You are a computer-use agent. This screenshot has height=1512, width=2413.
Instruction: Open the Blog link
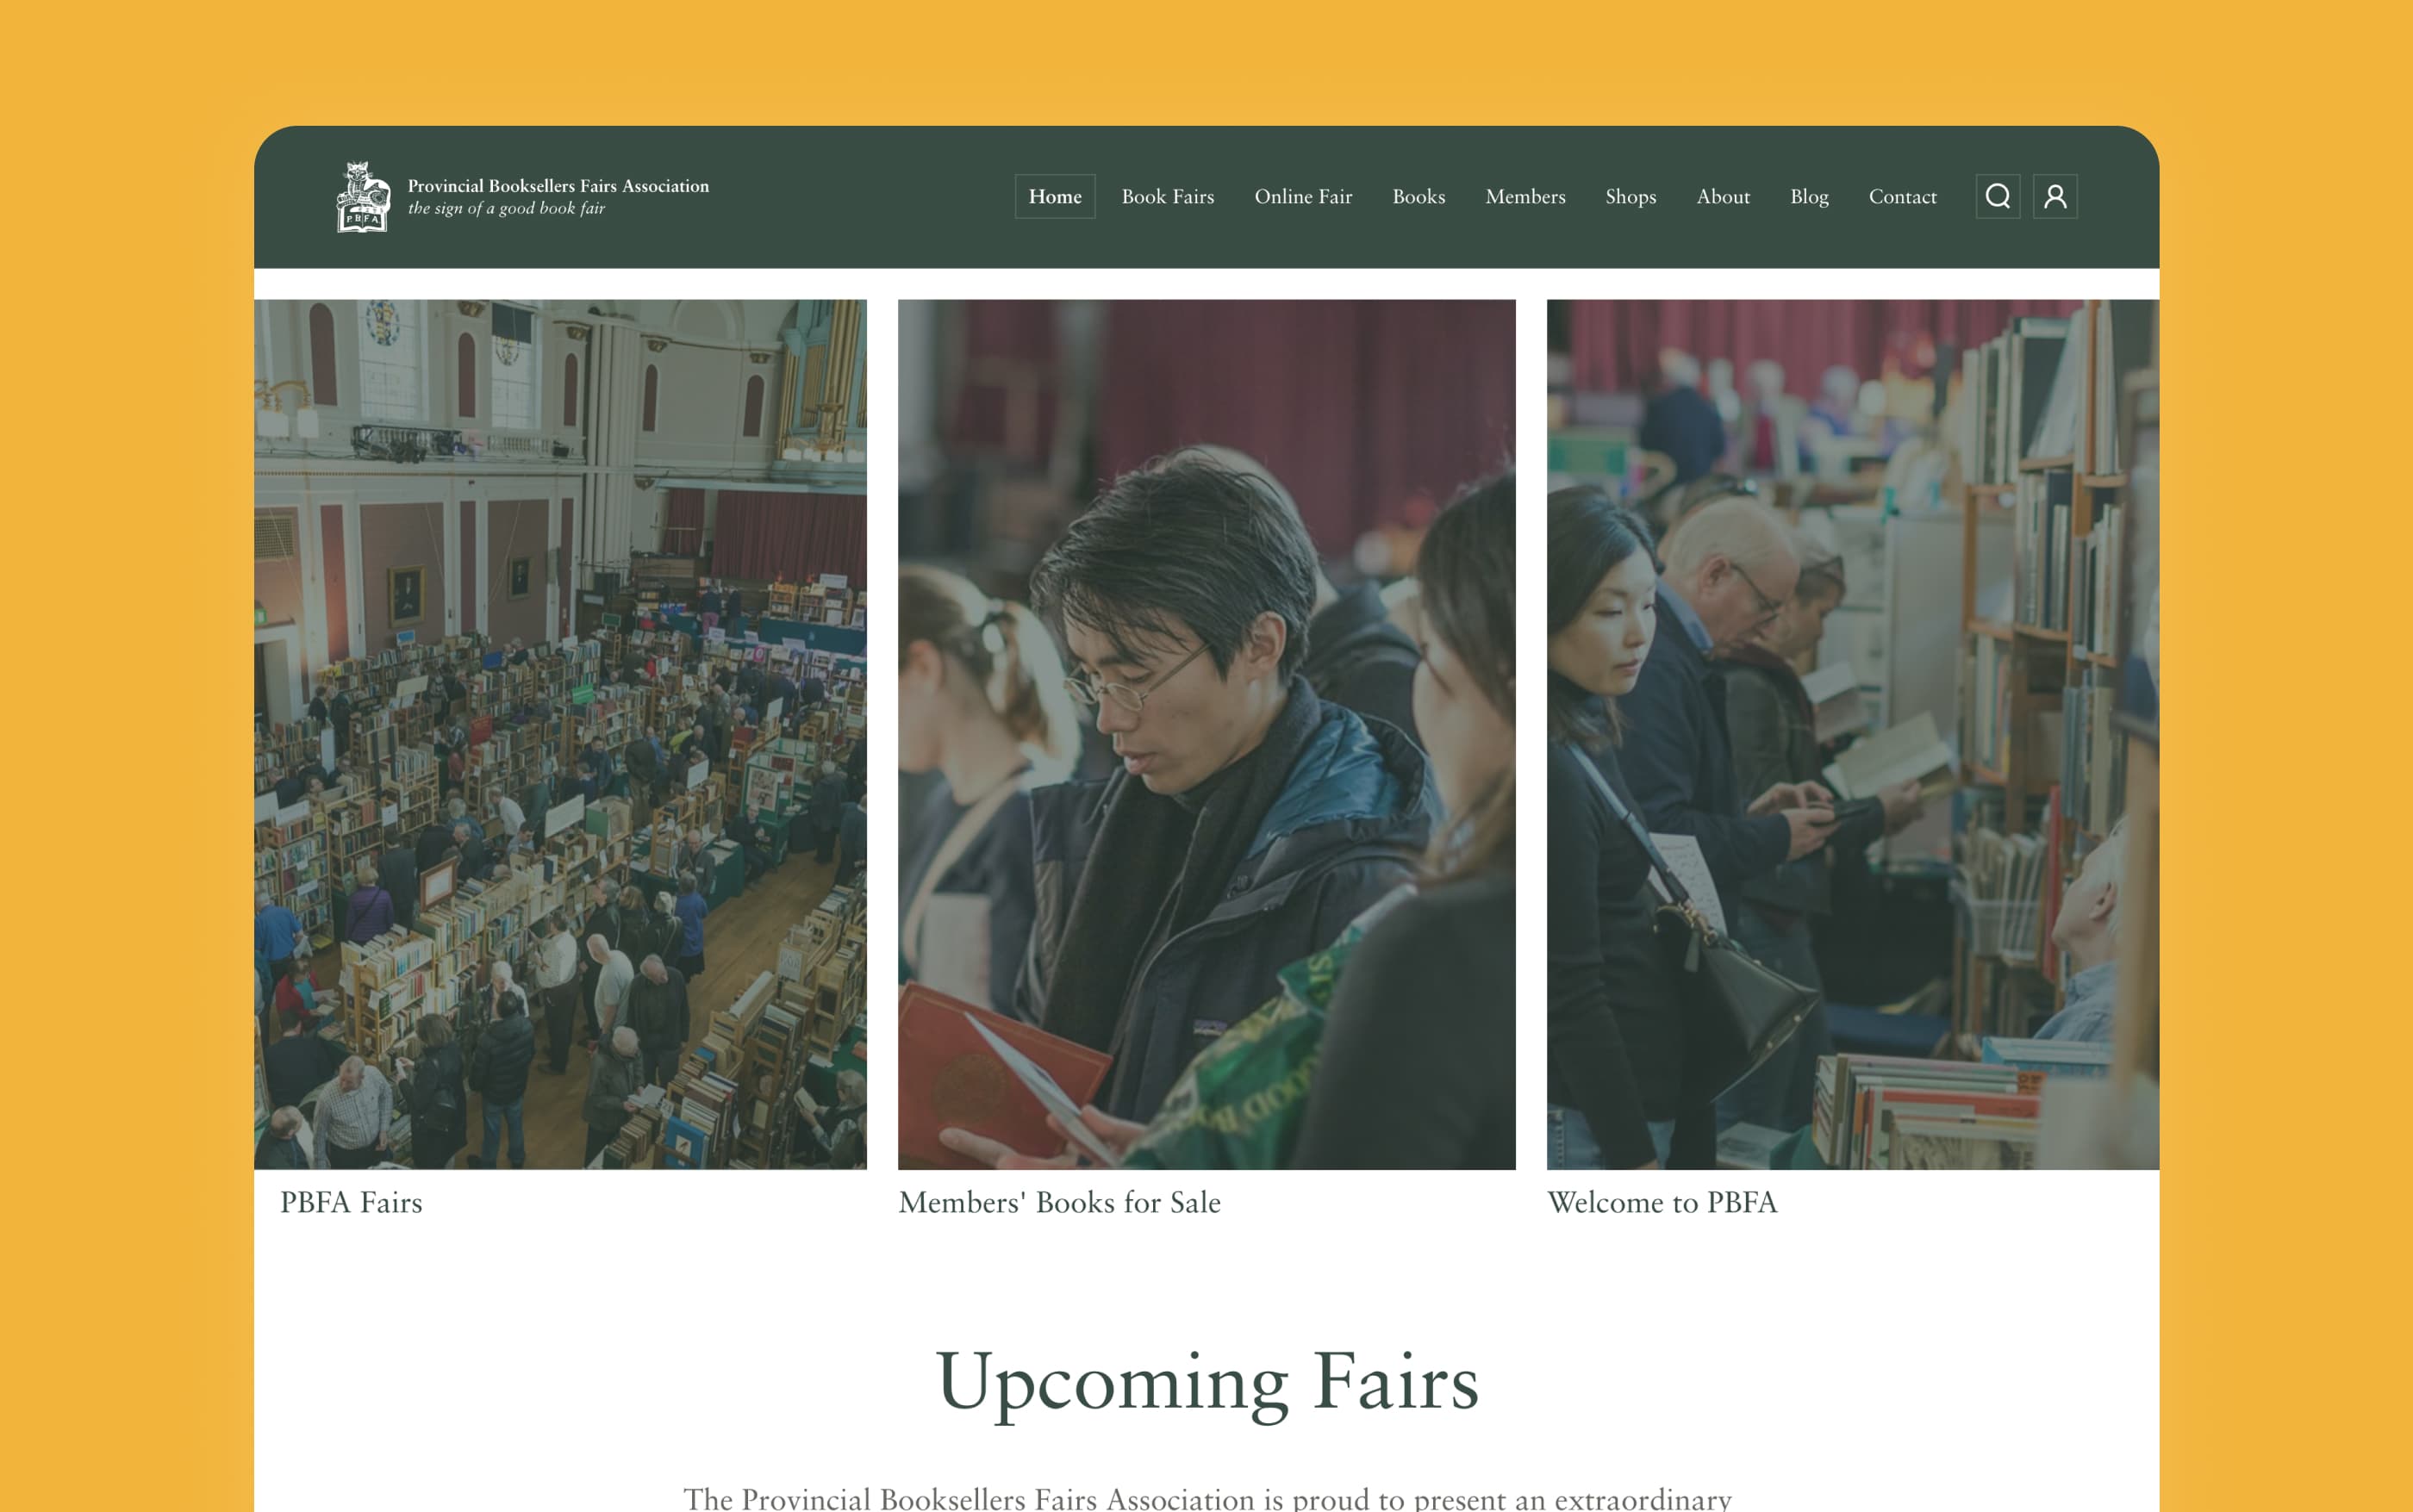(1809, 196)
